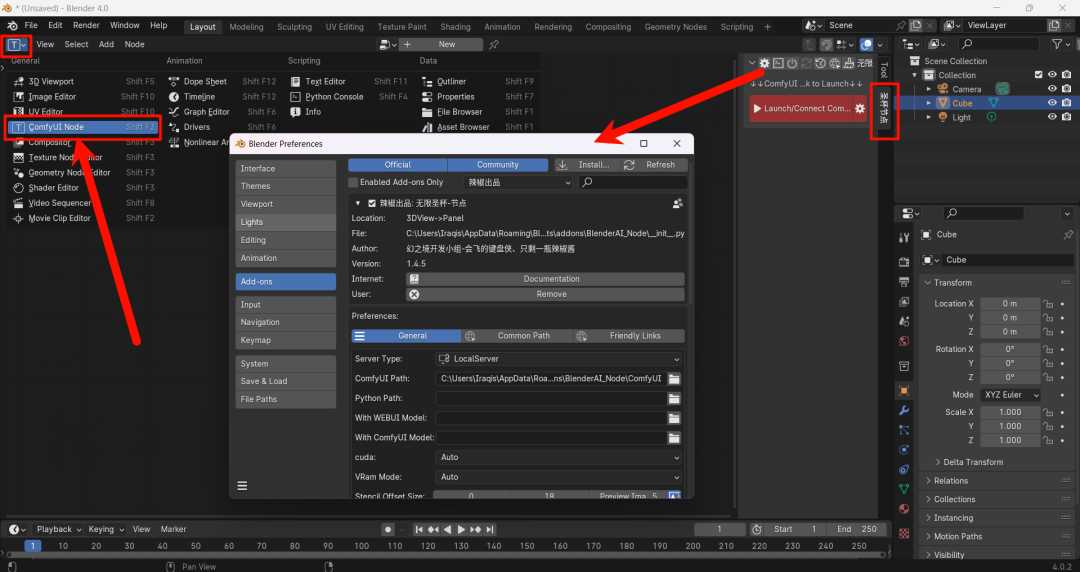1080x572 pixels.
Task: Click the folder icon beside Python Path
Action: coord(674,398)
